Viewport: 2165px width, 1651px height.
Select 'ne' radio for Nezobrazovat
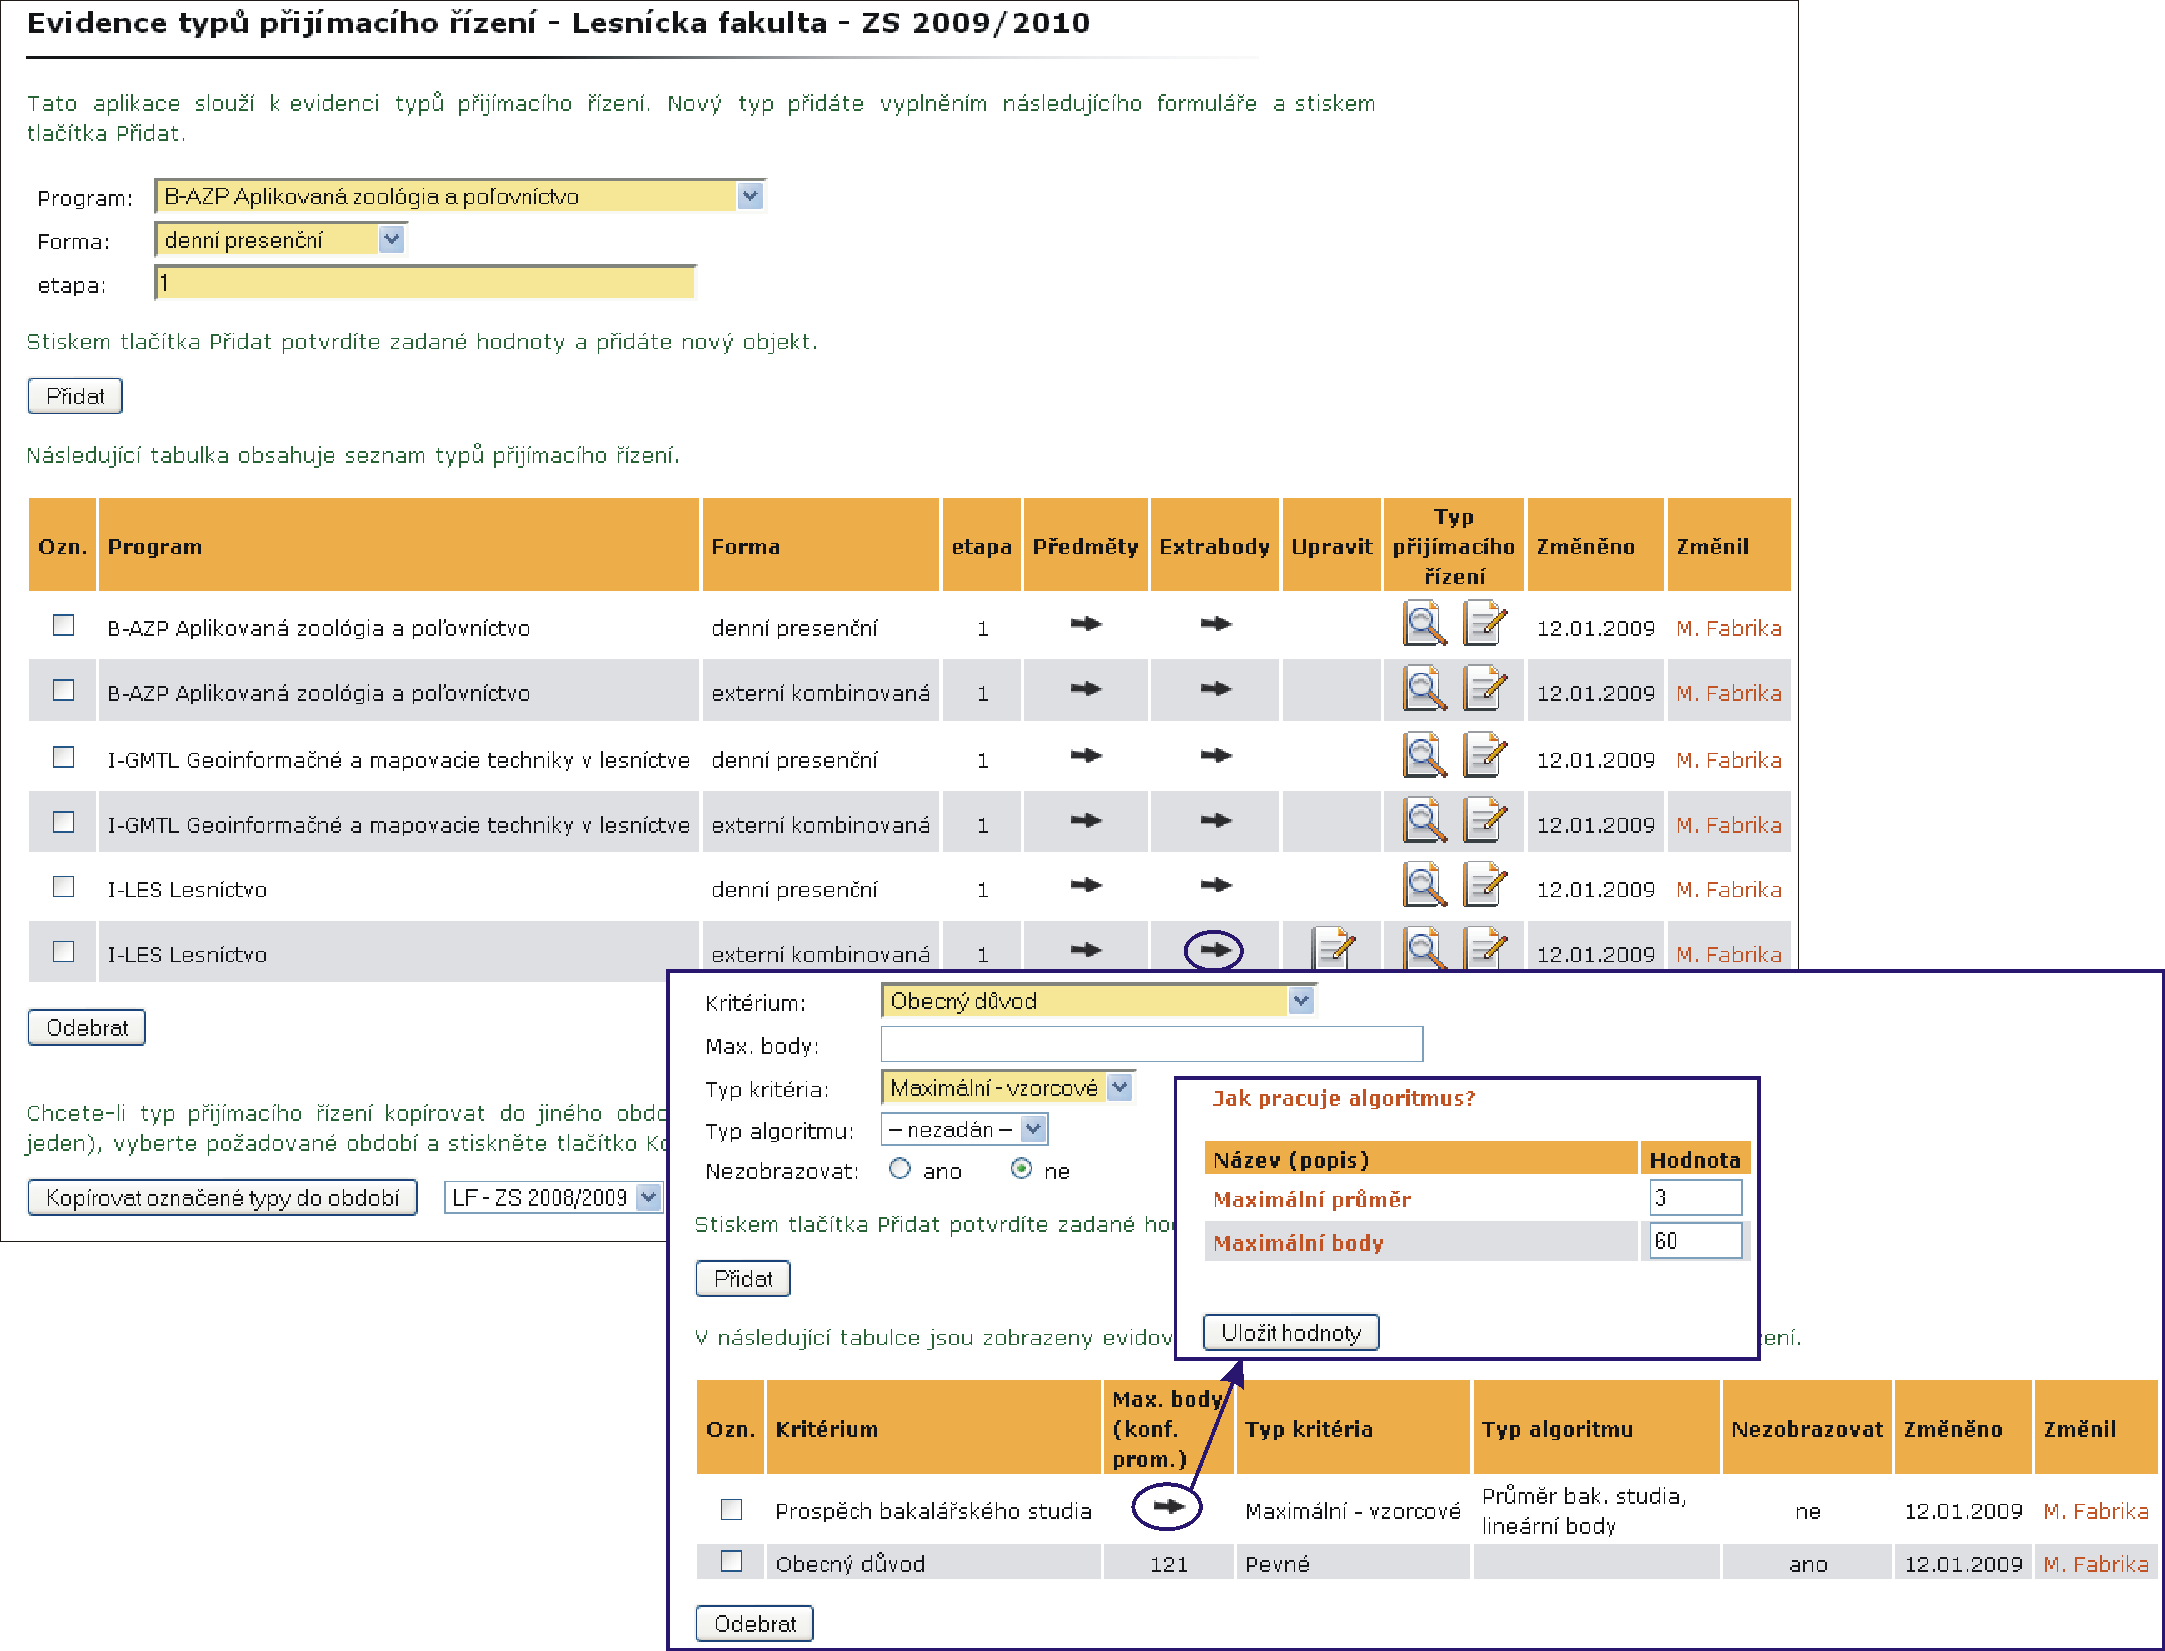click(x=1021, y=1168)
